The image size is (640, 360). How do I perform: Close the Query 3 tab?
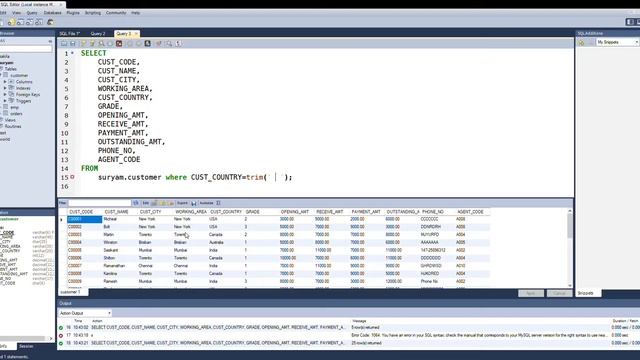pos(136,33)
